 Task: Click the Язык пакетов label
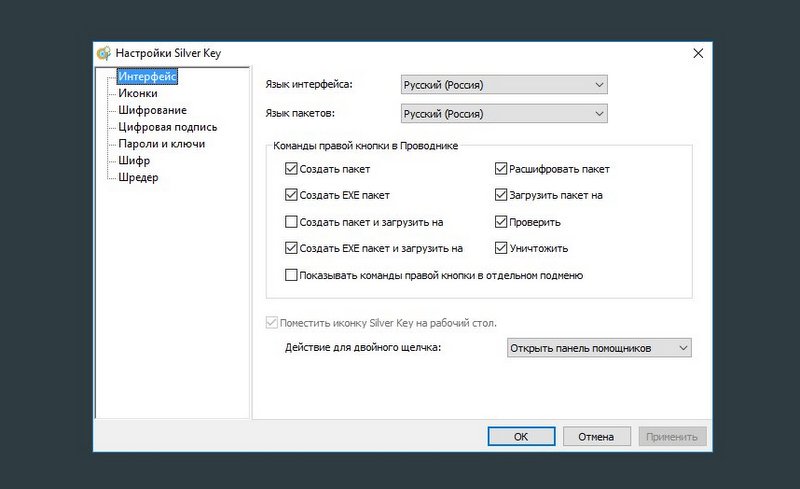click(x=300, y=113)
